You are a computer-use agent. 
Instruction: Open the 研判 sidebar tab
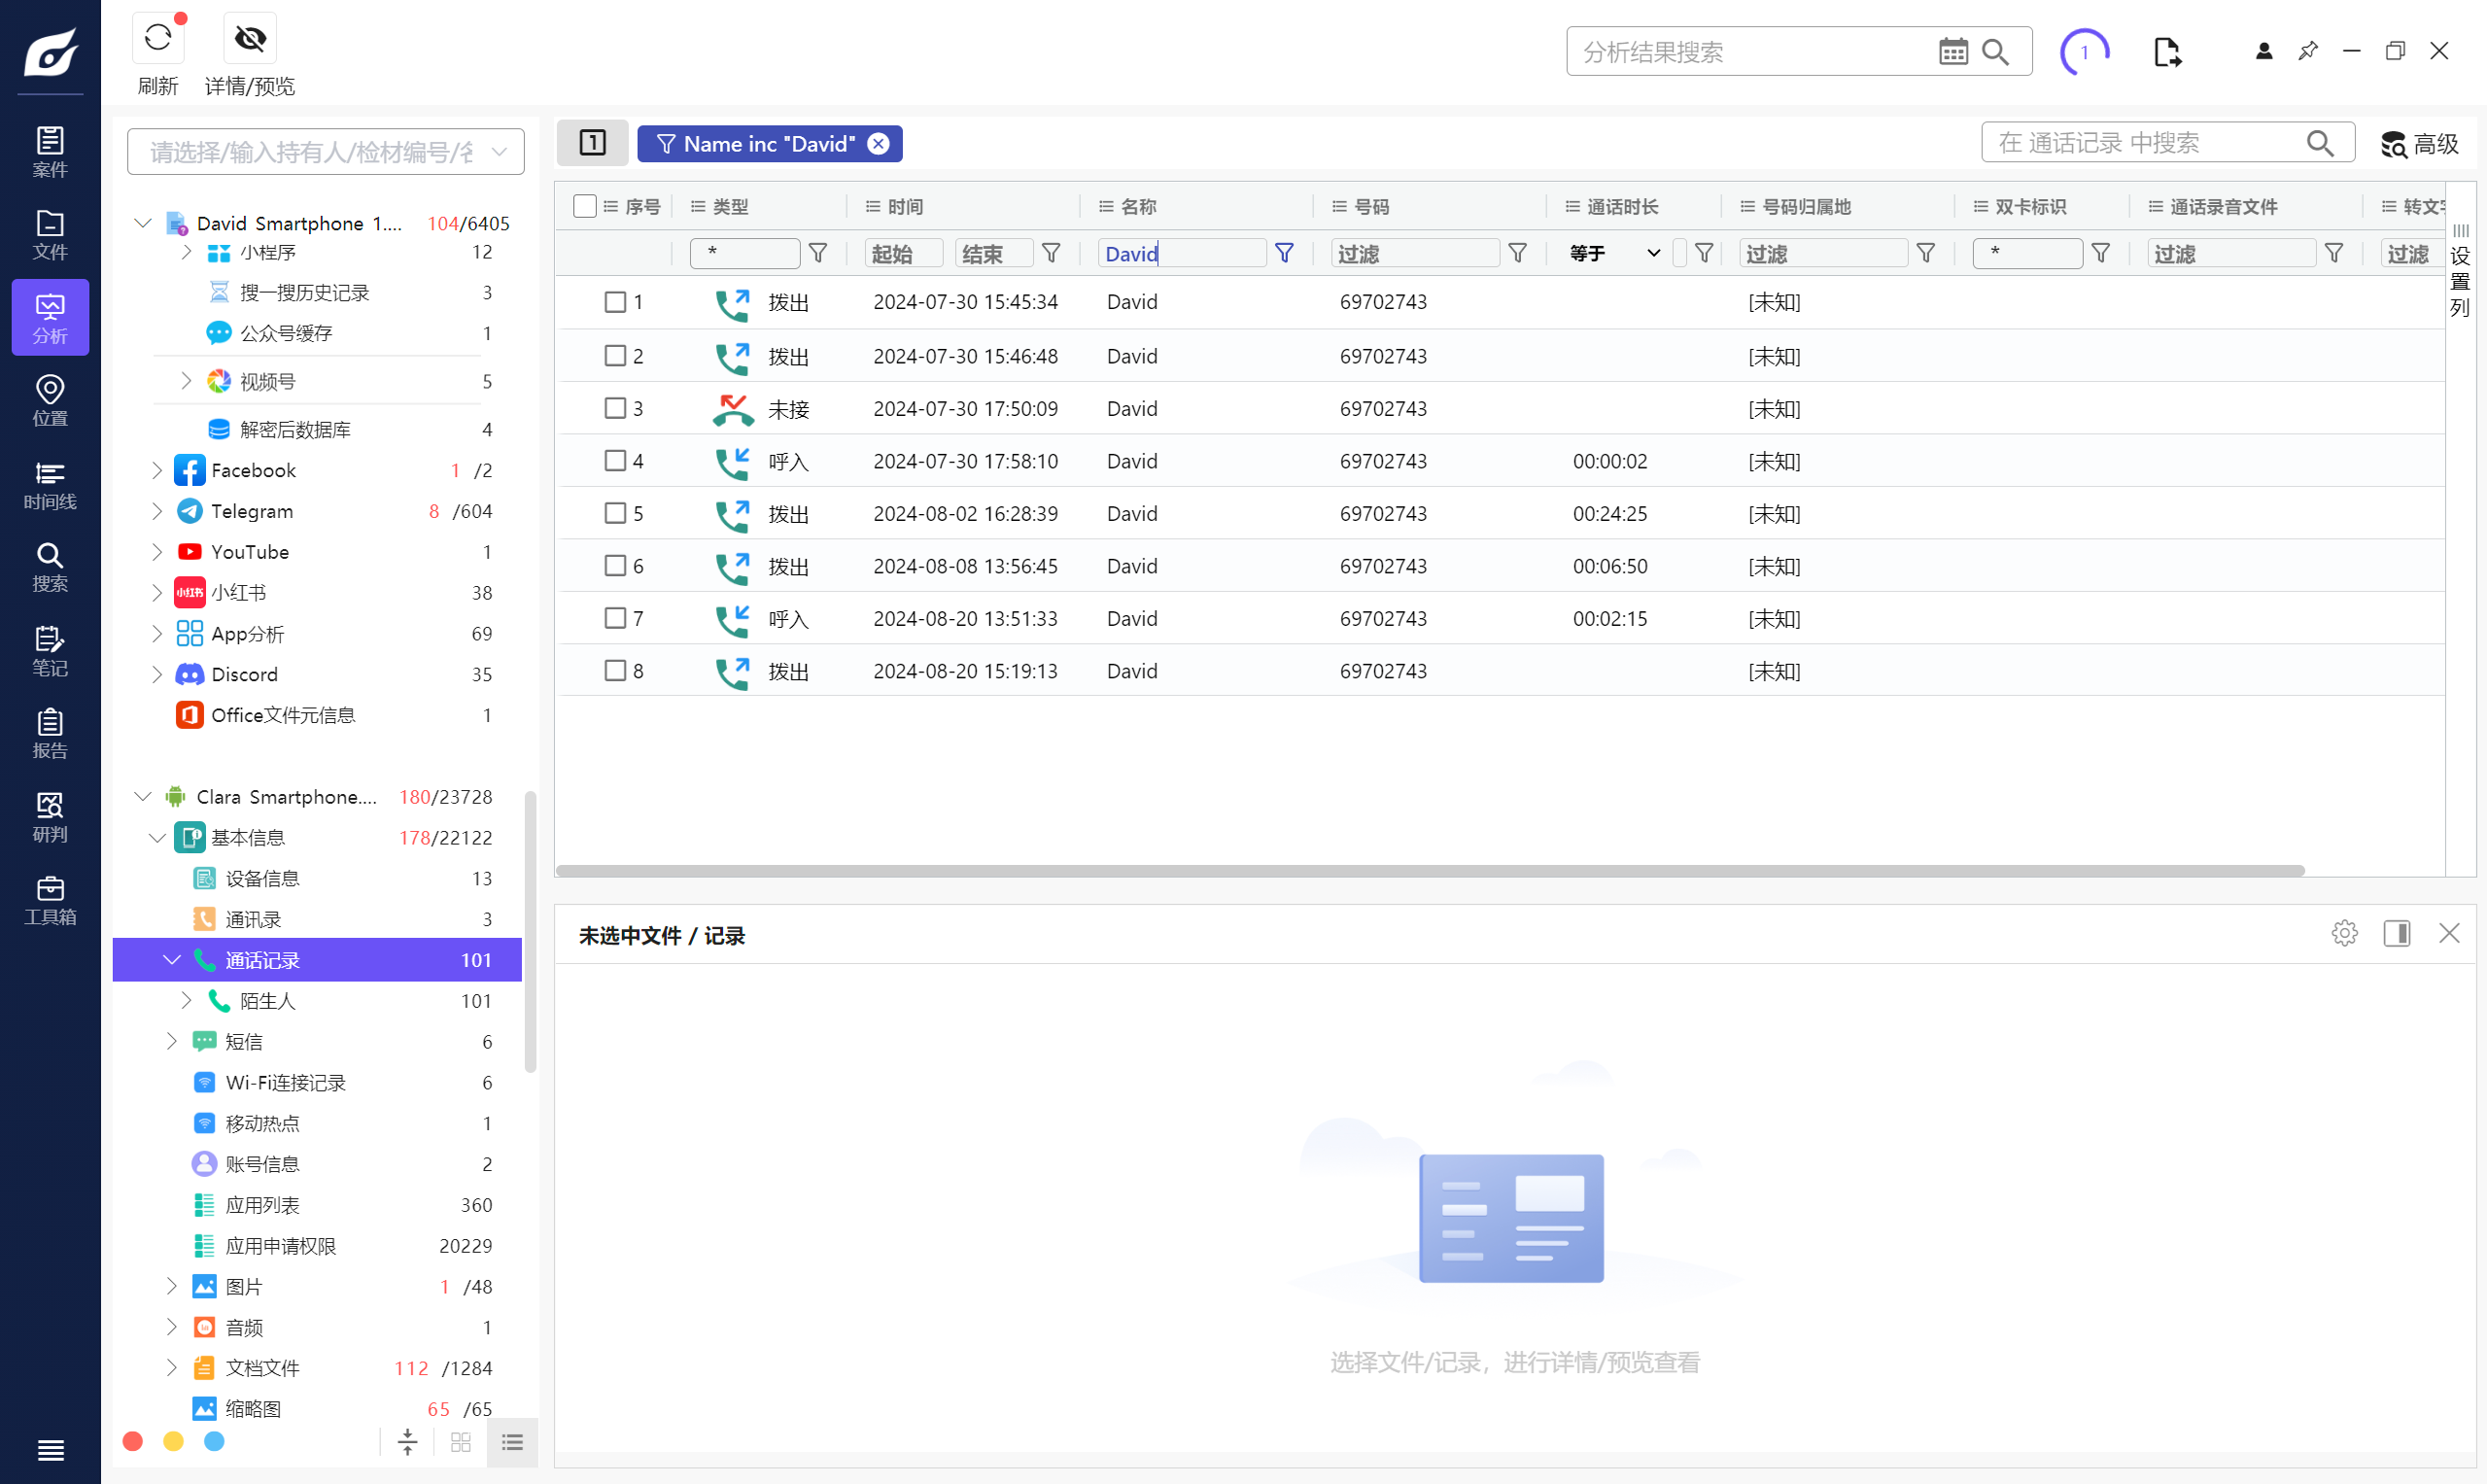(50, 817)
